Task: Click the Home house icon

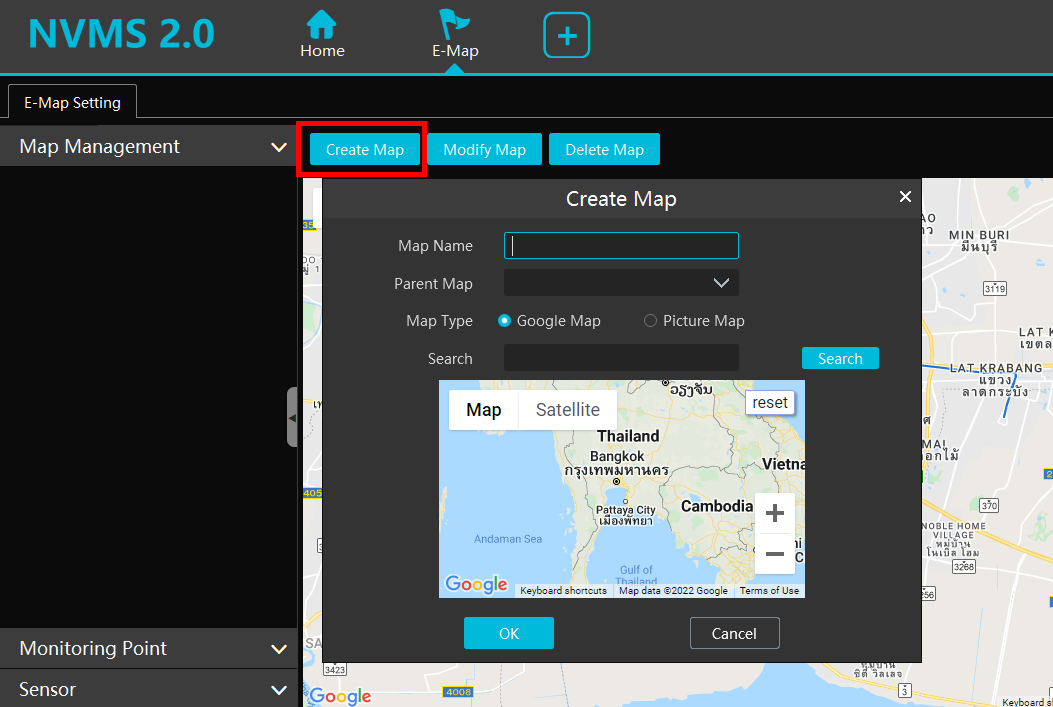Action: pos(321,25)
